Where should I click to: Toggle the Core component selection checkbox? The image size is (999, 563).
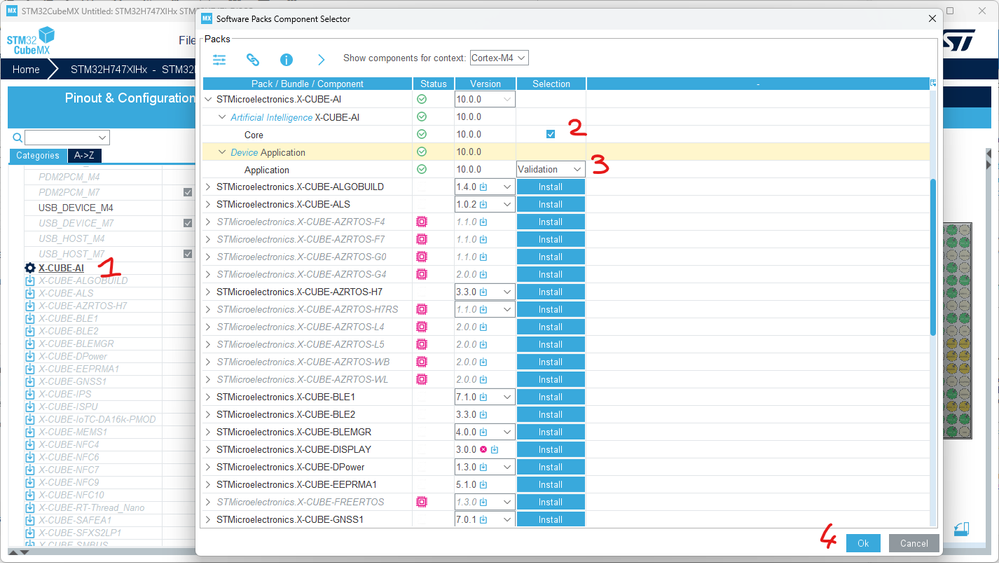tap(550, 134)
